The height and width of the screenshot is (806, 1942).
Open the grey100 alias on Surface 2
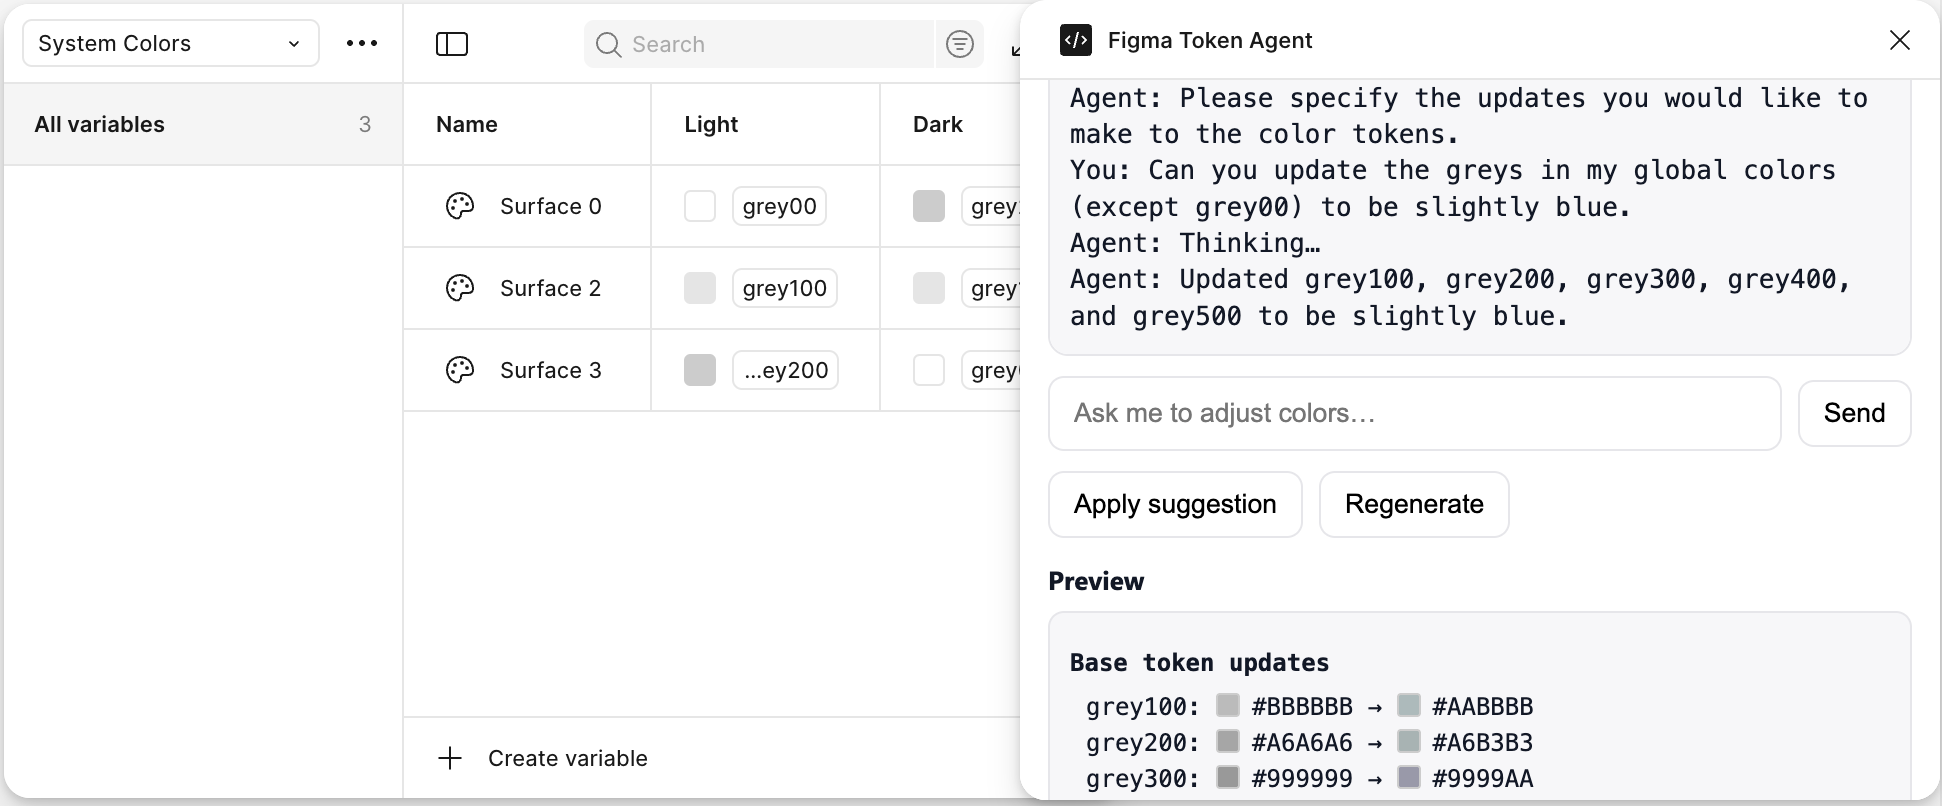click(784, 288)
